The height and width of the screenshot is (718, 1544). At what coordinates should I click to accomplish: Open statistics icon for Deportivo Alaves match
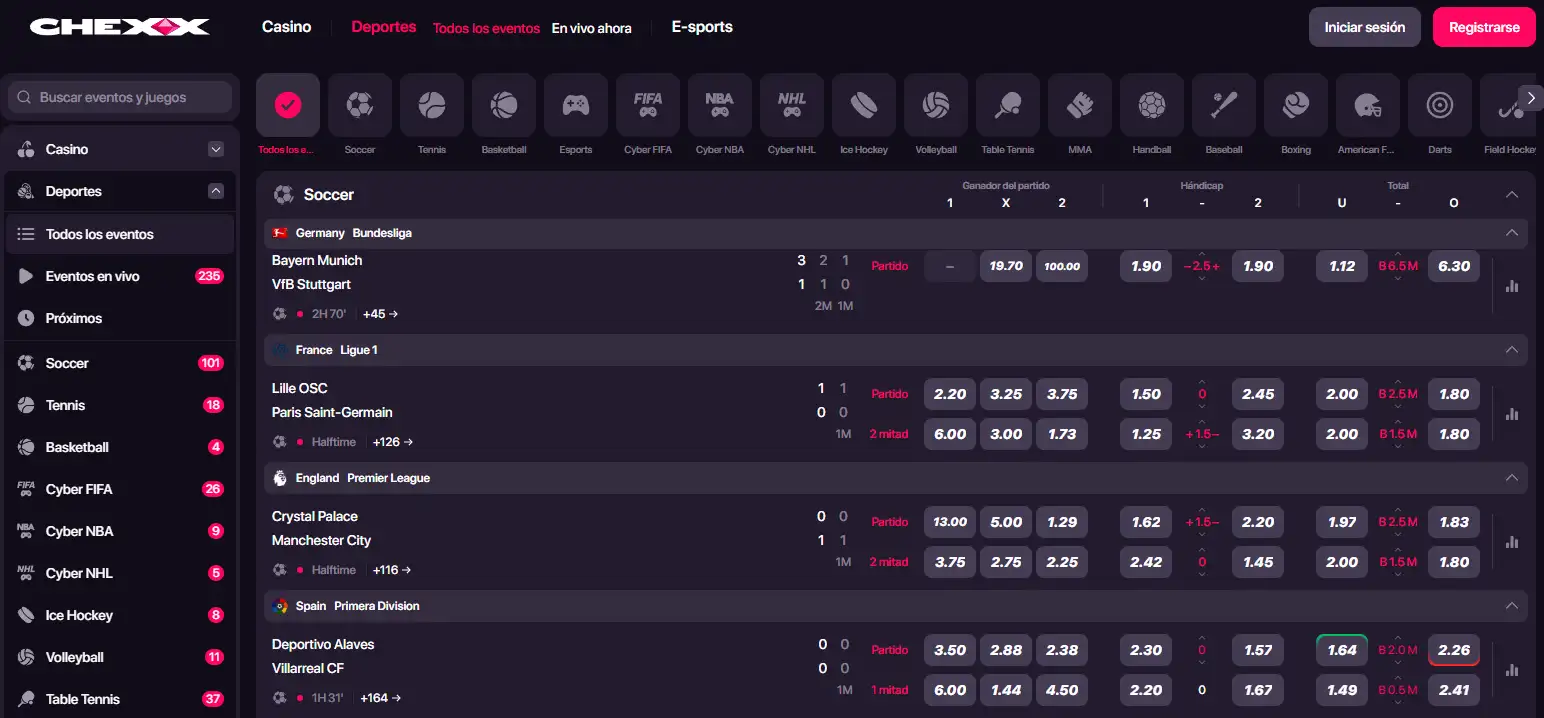(x=1511, y=670)
